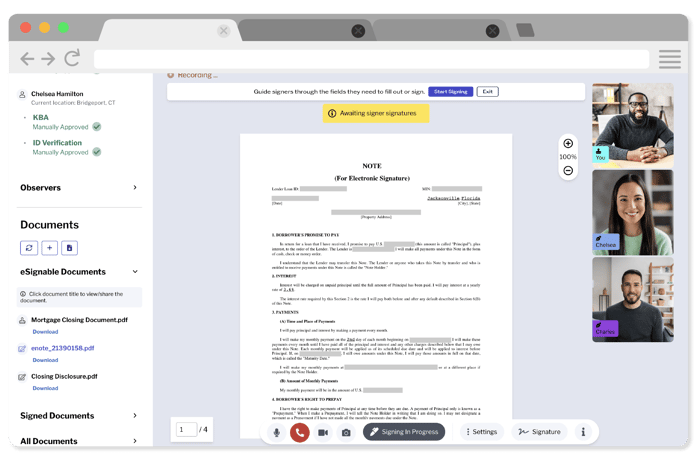Add a new document with plus button
700x460 pixels.
(50, 248)
